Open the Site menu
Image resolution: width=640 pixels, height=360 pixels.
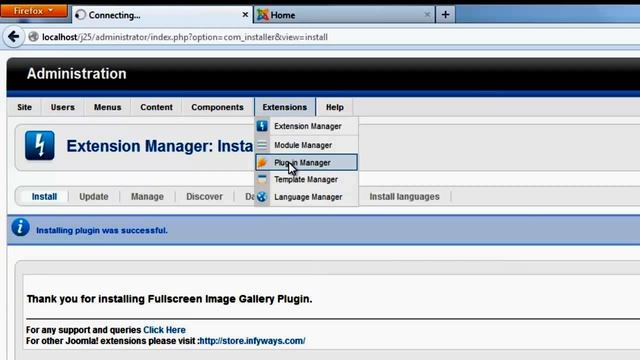point(24,107)
